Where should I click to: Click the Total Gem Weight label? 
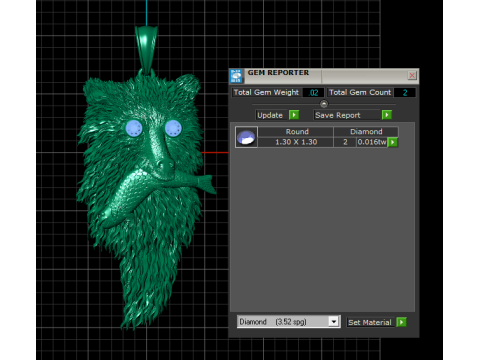coord(266,92)
